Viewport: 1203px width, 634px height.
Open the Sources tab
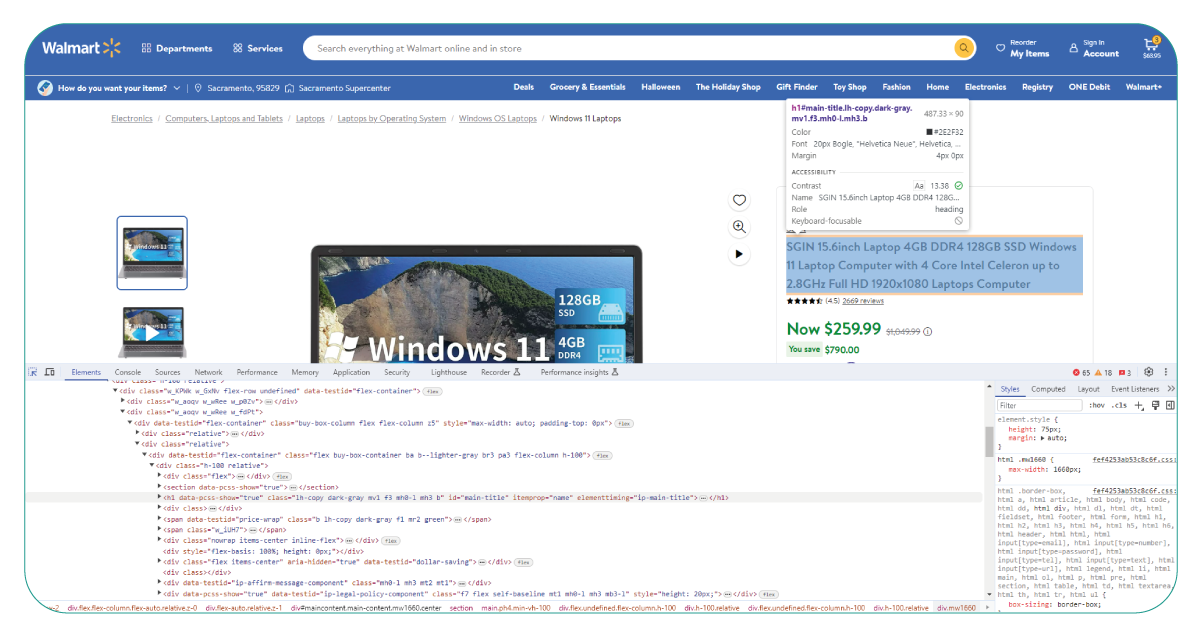point(167,372)
